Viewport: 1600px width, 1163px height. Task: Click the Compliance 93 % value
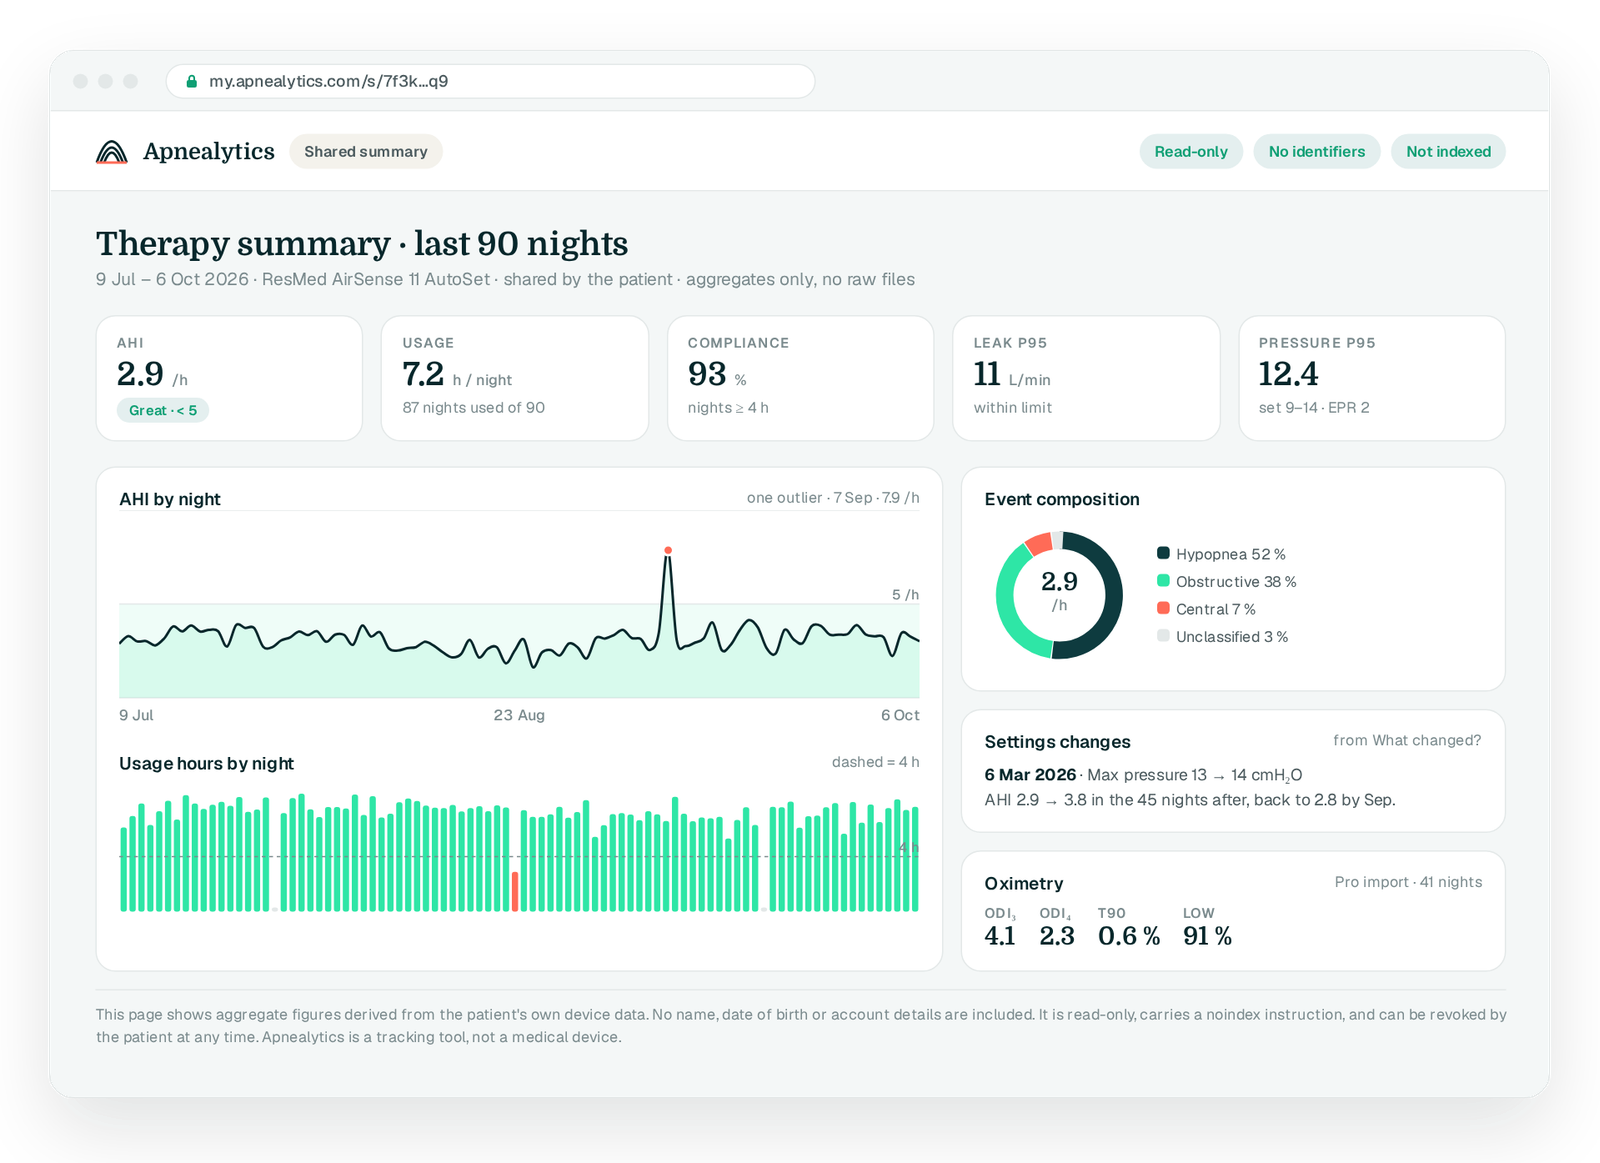717,374
